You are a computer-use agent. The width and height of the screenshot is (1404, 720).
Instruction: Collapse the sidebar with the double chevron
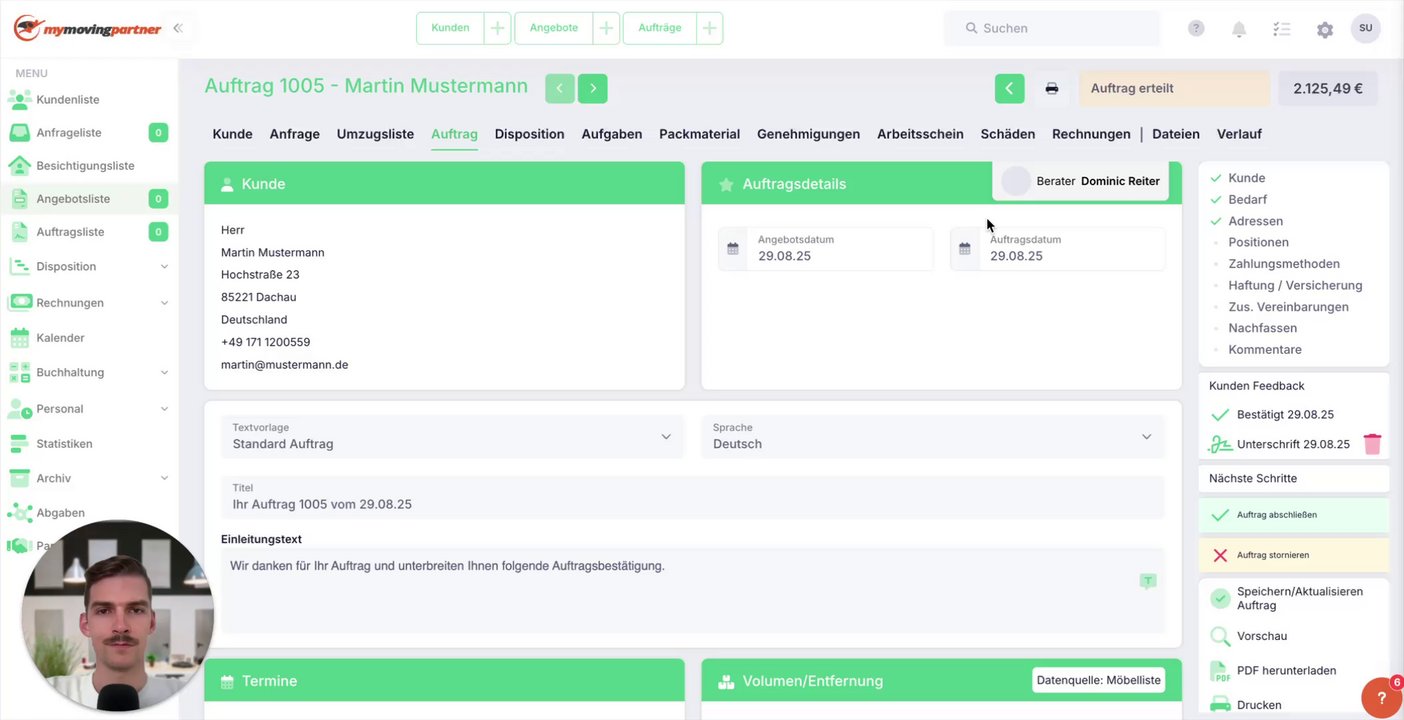point(178,28)
